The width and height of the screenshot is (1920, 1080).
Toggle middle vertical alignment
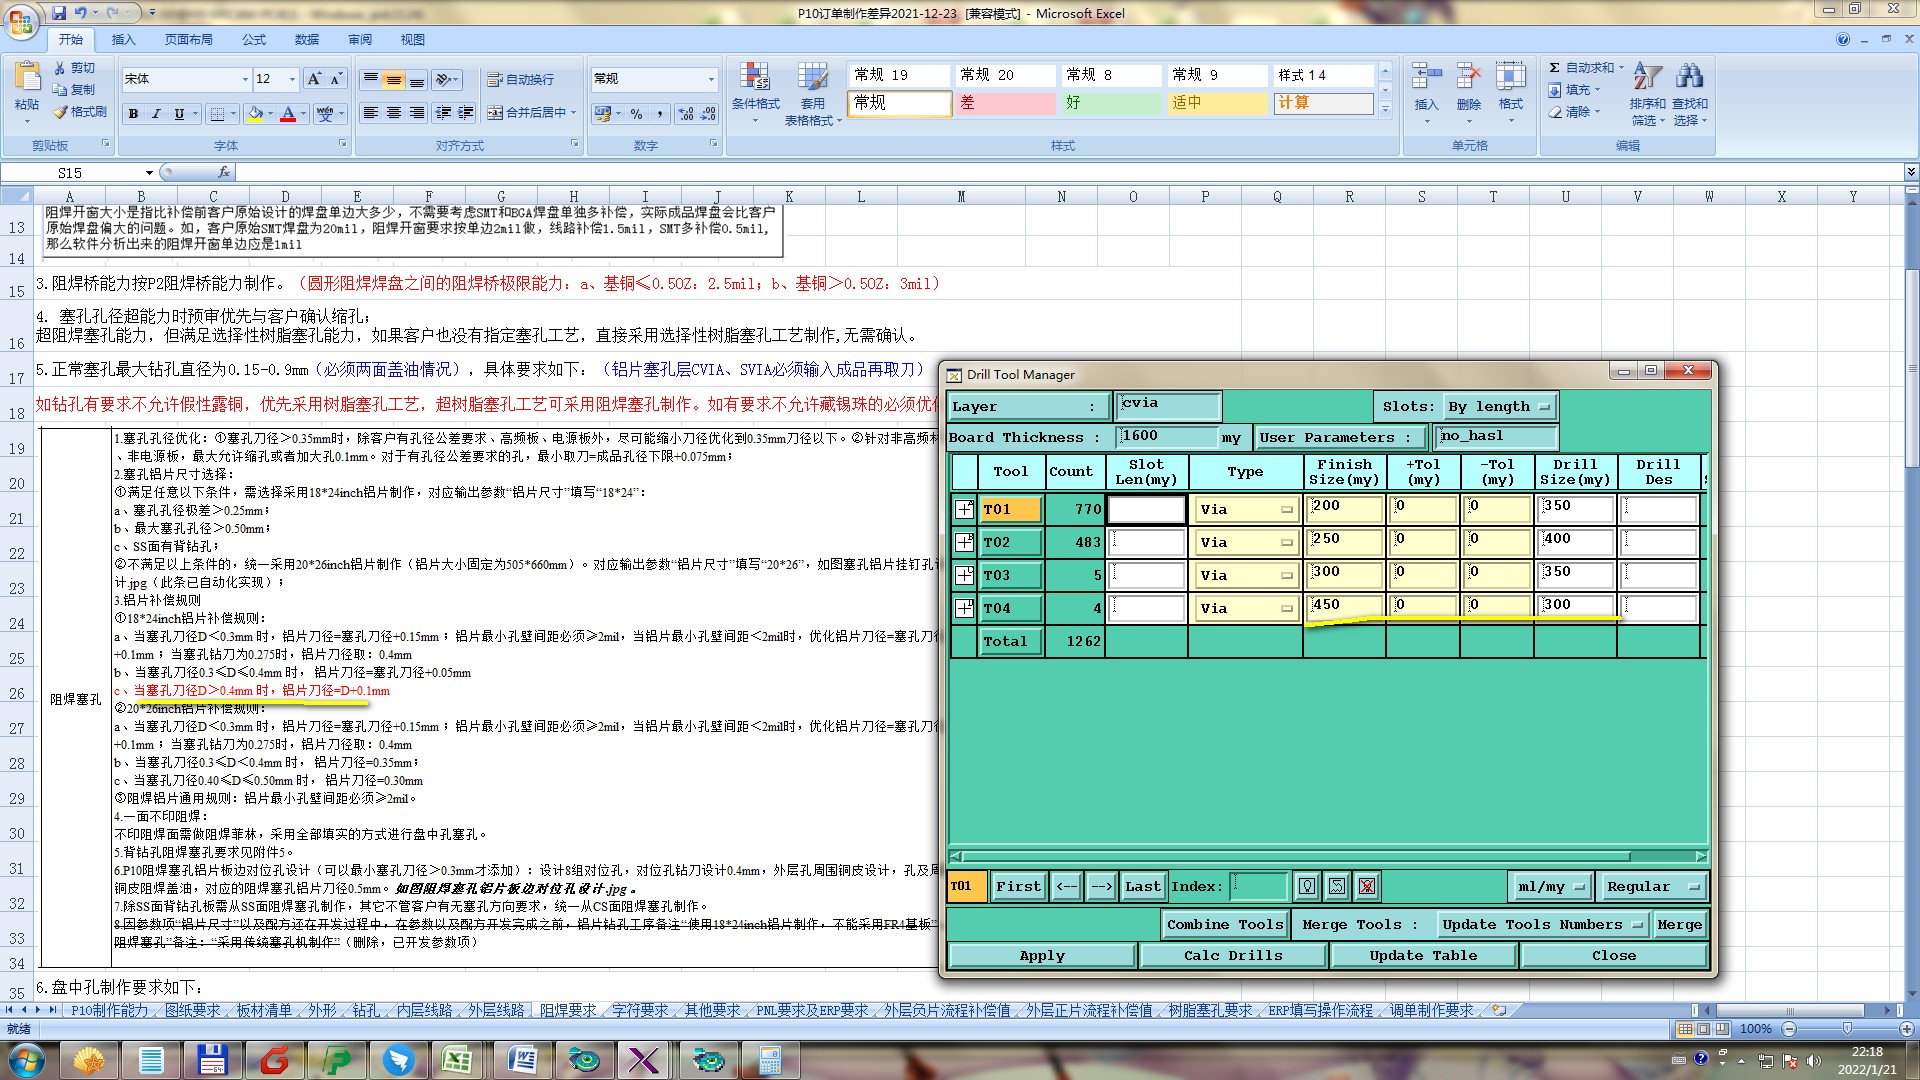[x=394, y=79]
